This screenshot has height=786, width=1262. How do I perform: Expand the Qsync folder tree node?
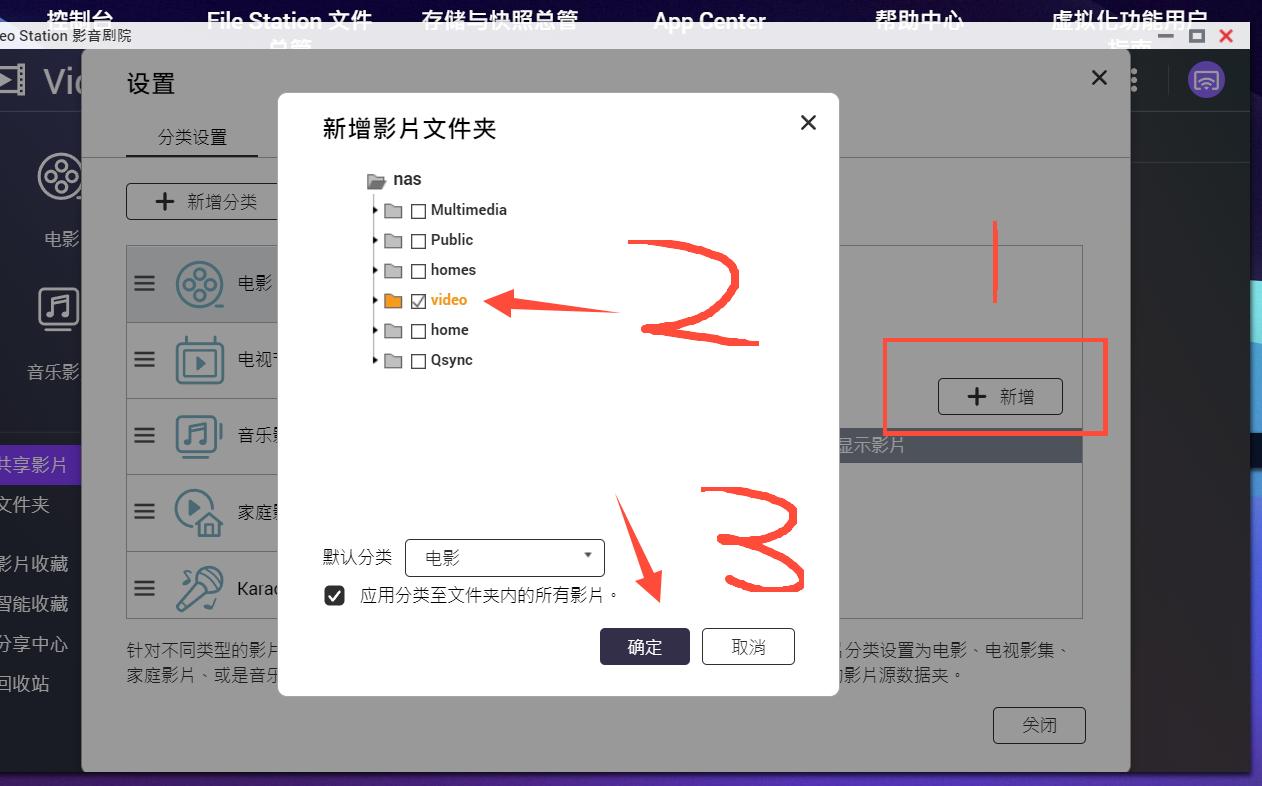point(374,360)
